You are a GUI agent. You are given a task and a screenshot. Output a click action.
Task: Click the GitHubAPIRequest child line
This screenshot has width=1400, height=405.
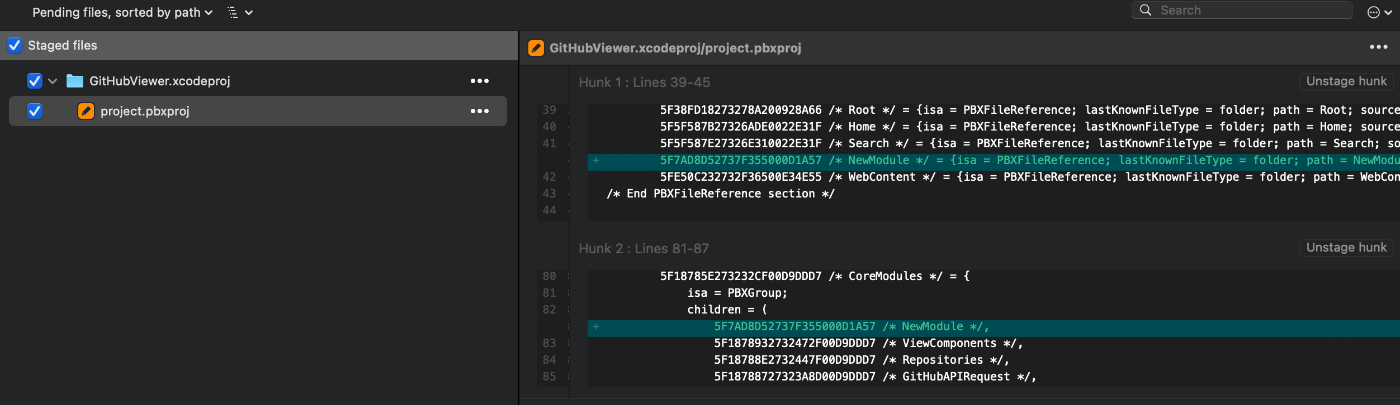pyautogui.click(x=875, y=377)
